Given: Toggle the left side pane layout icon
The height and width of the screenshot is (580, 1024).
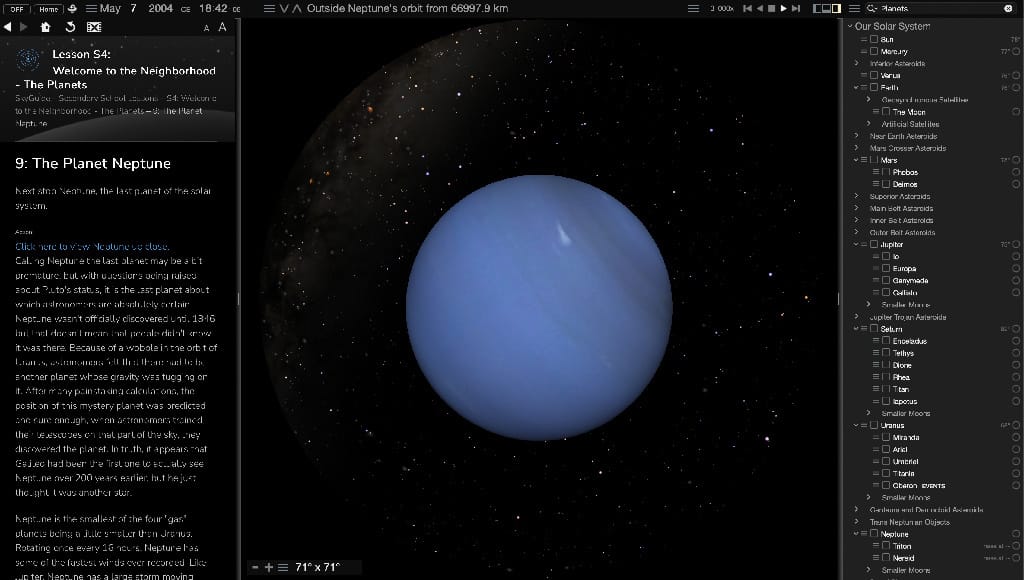Looking at the screenshot, I should (817, 8).
